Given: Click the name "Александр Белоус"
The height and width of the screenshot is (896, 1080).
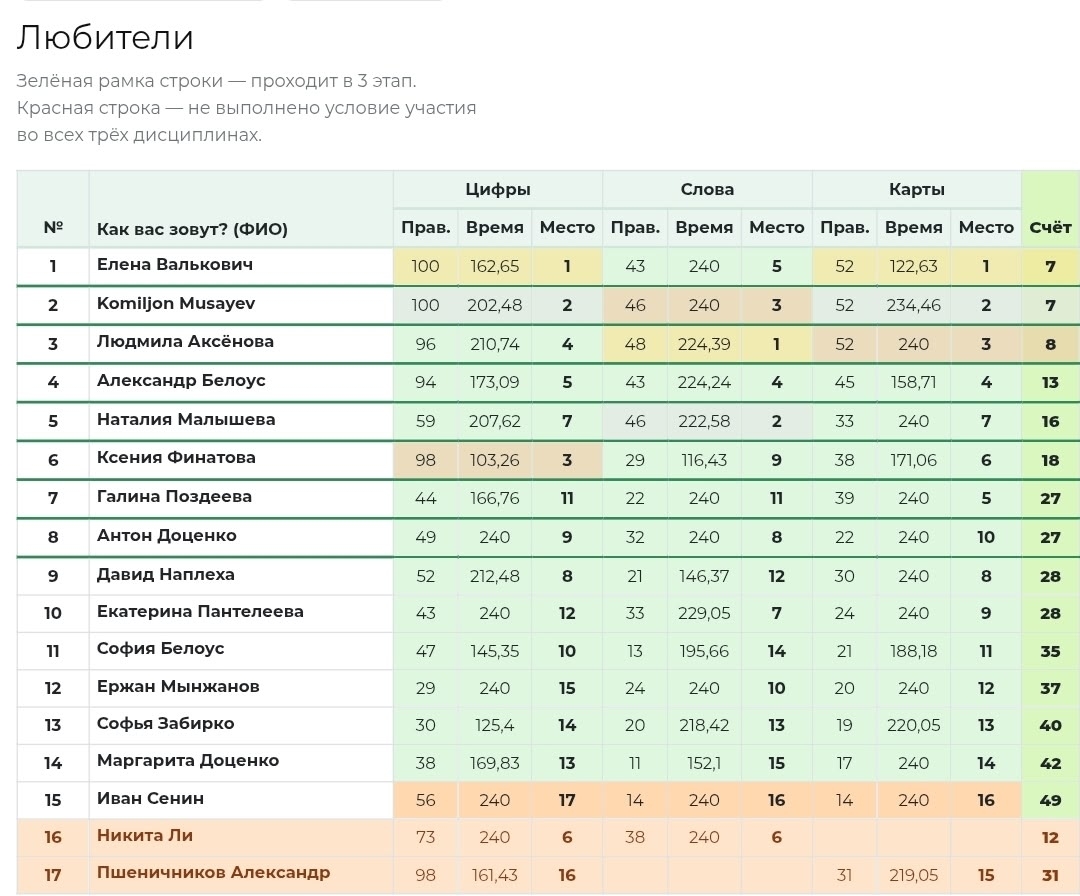Looking at the screenshot, I should click(x=181, y=381).
